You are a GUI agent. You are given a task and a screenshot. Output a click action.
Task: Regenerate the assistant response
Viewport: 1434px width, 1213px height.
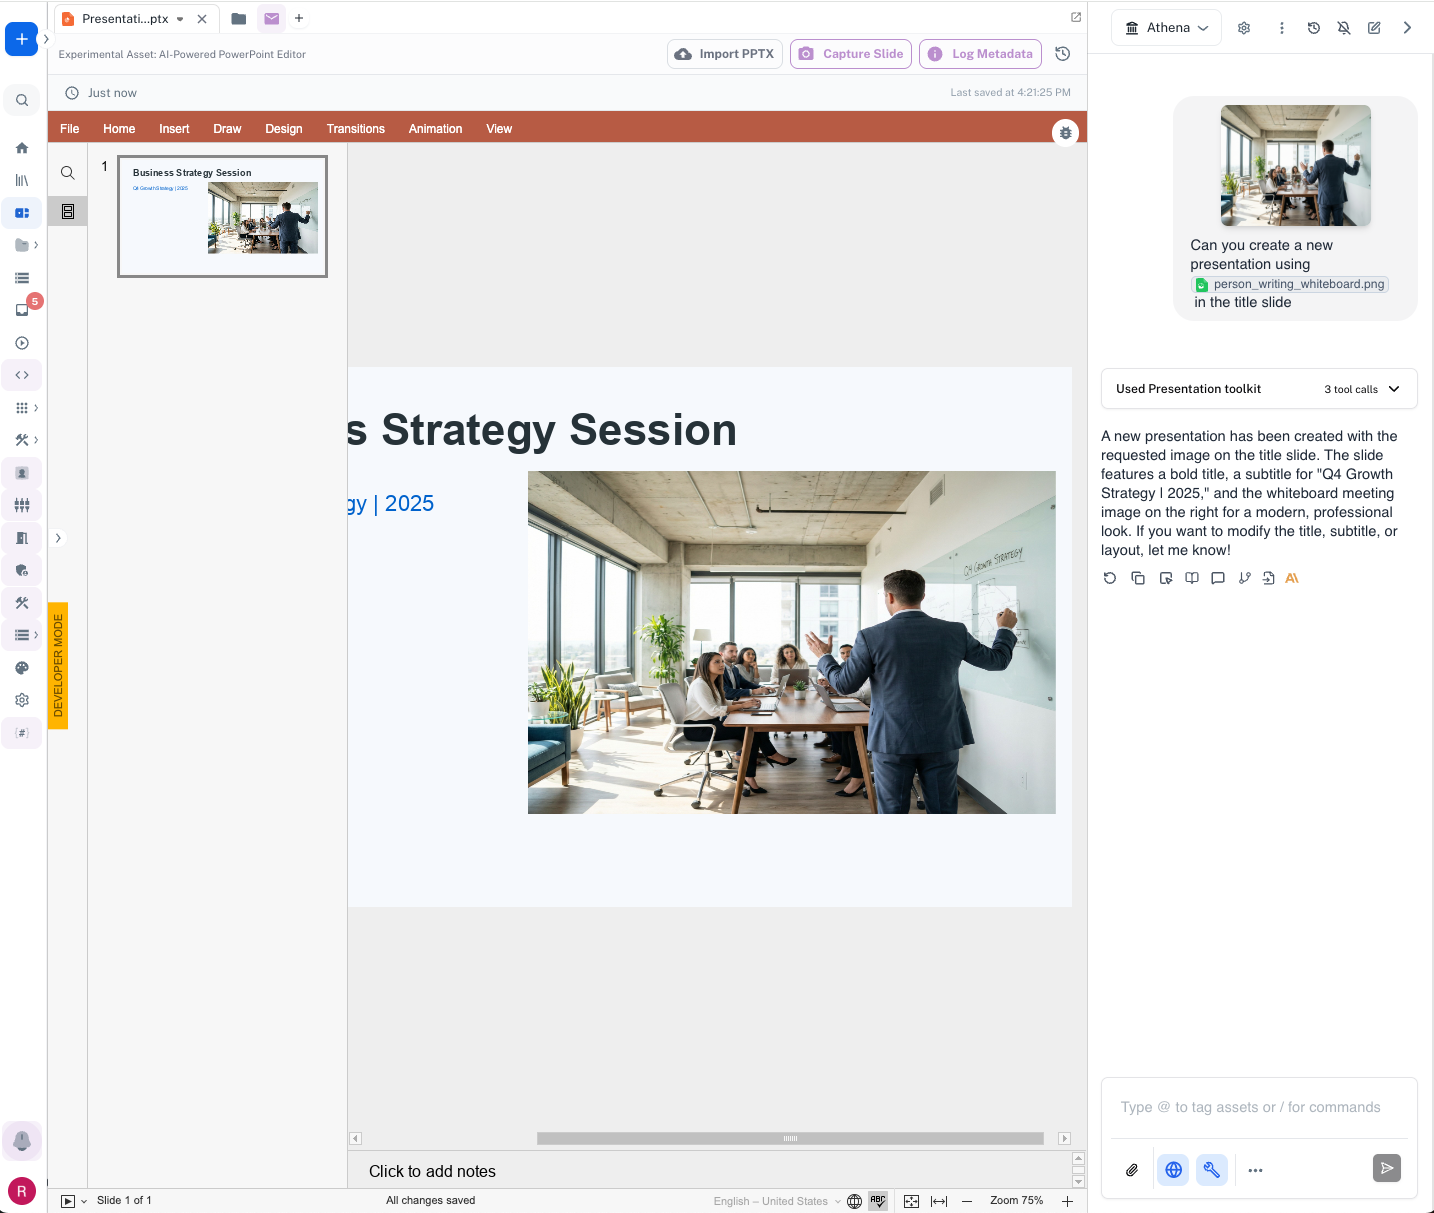coord(1110,578)
